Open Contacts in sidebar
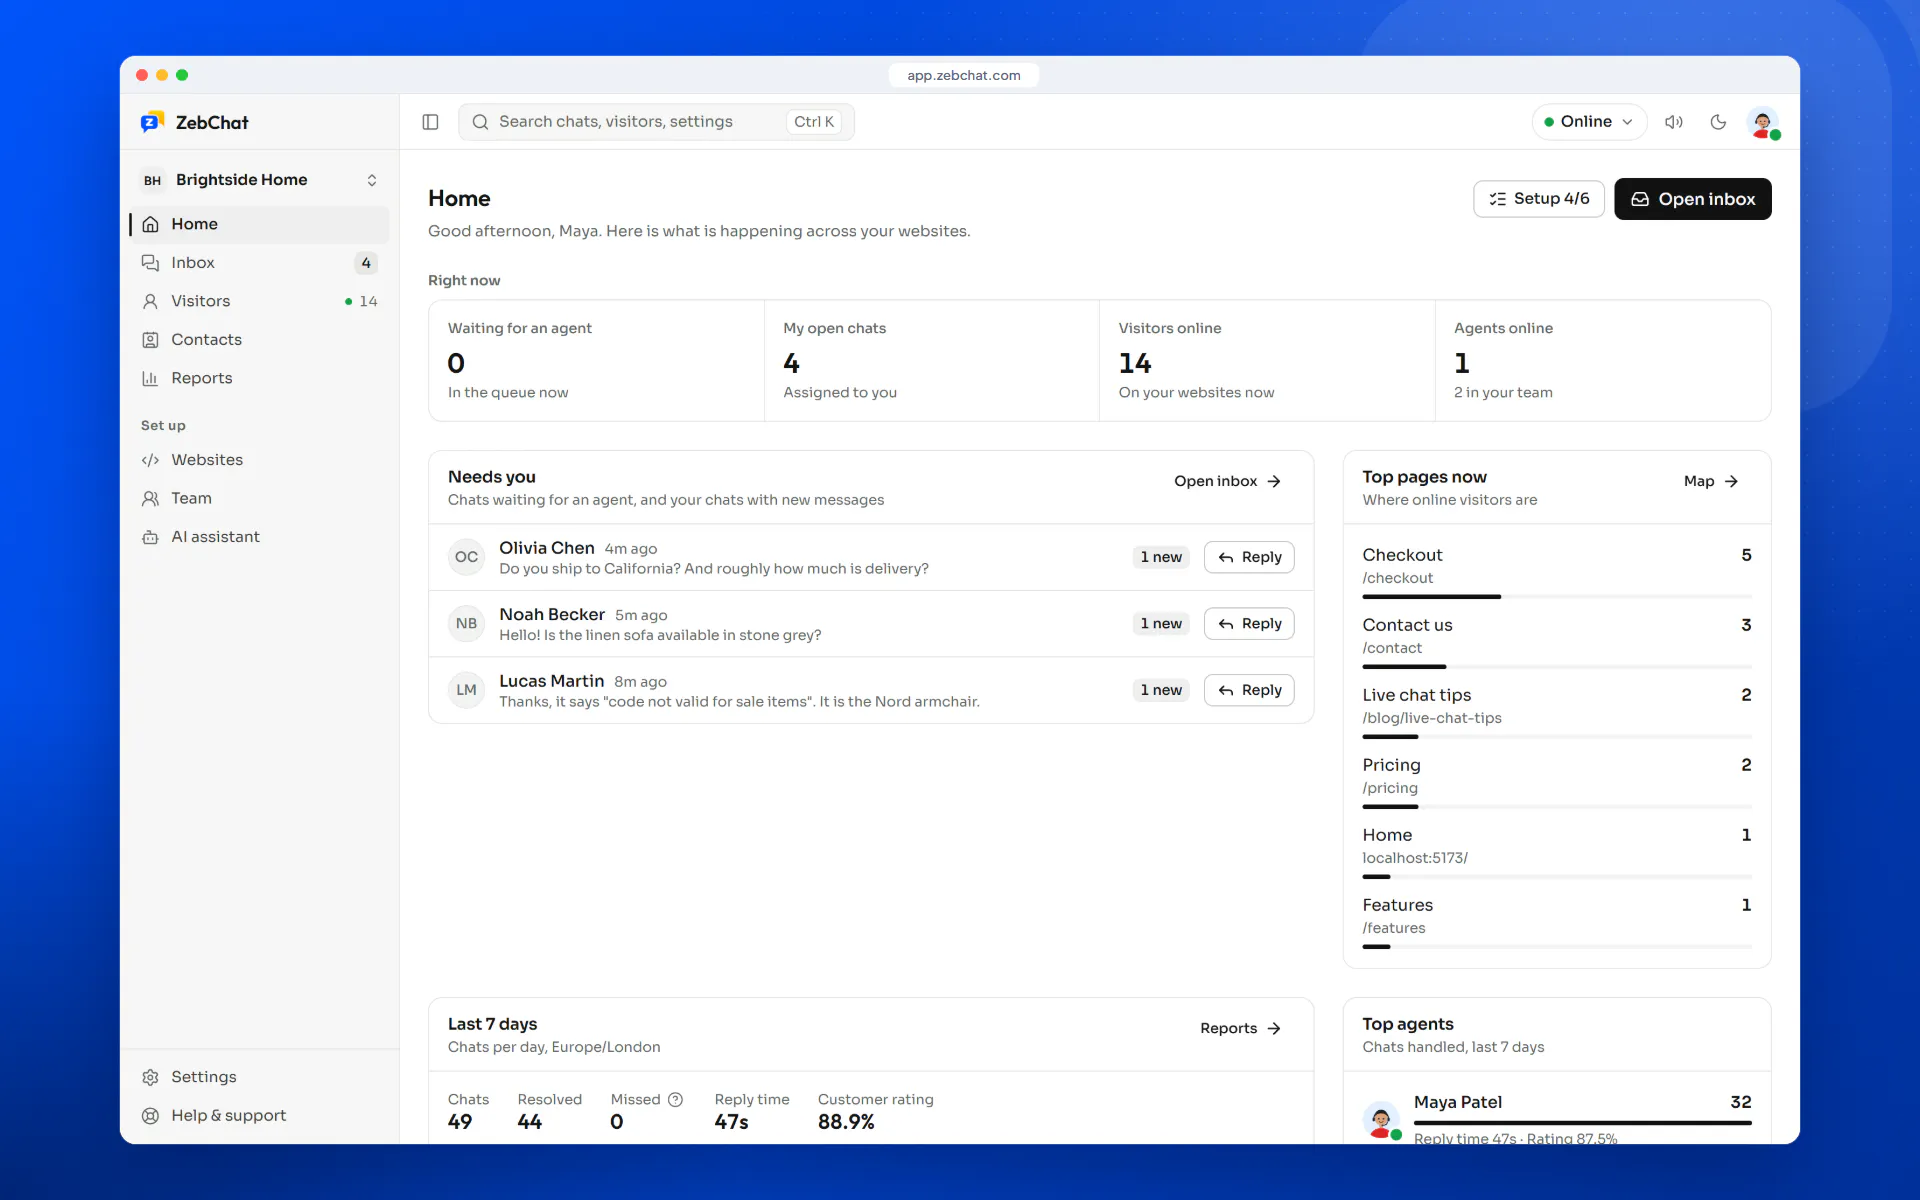1920x1200 pixels. (x=260, y=340)
